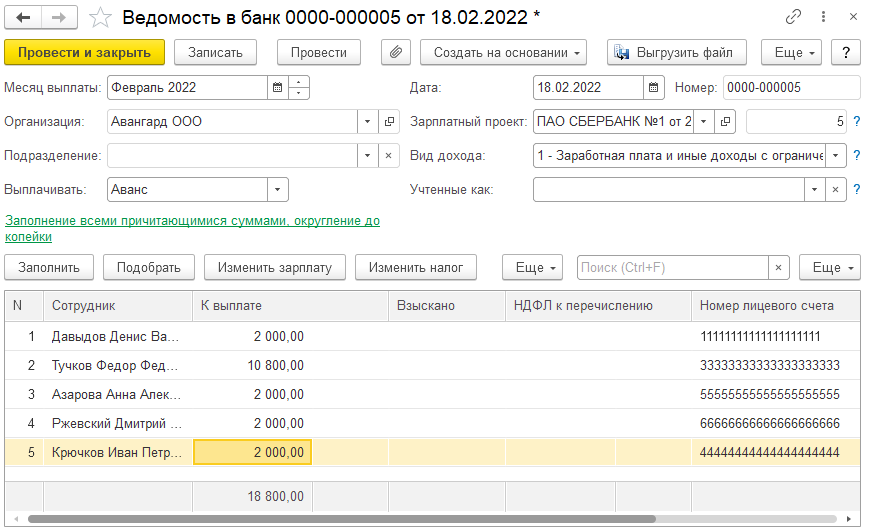Open the Заполнение всеми причитающимися суммами link

pyautogui.click(x=192, y=228)
